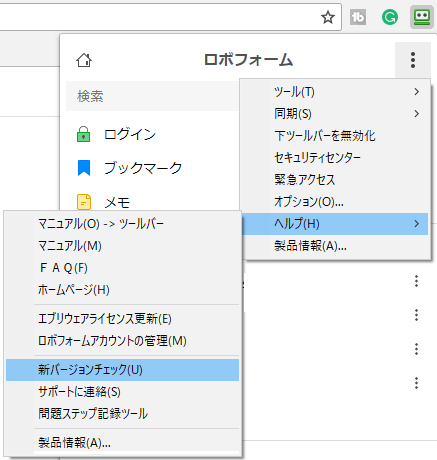Open オプション(O)... settings

335,202
